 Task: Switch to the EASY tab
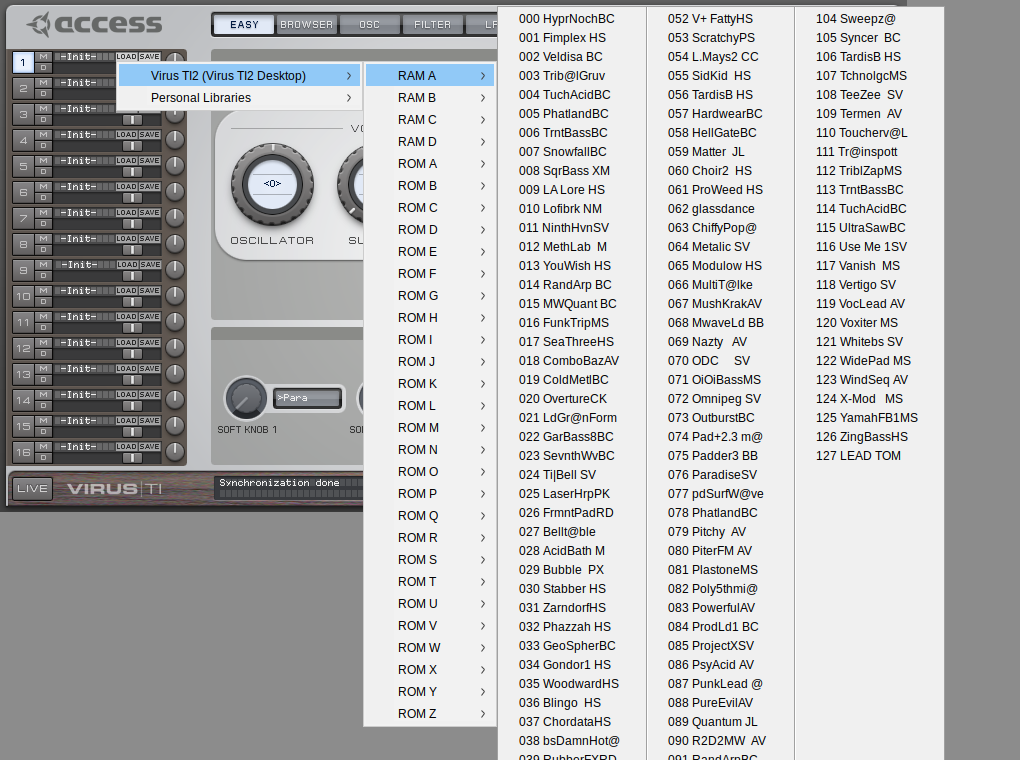coord(244,25)
